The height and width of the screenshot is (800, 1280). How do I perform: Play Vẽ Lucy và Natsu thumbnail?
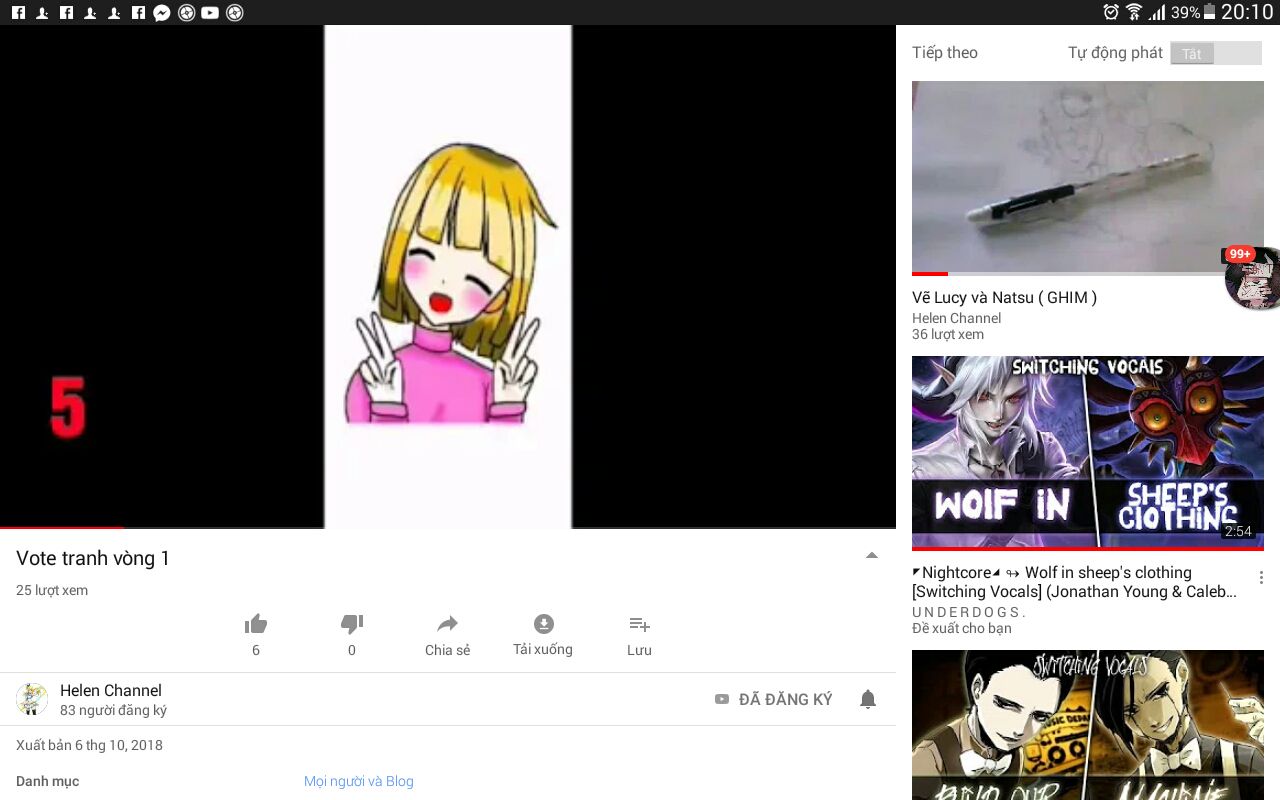tap(1087, 177)
